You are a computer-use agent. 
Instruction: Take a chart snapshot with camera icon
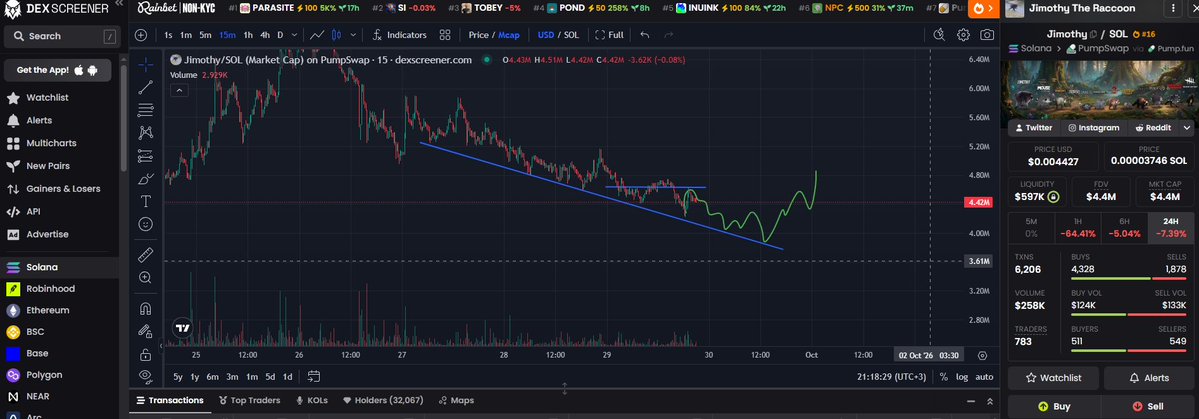coord(987,35)
